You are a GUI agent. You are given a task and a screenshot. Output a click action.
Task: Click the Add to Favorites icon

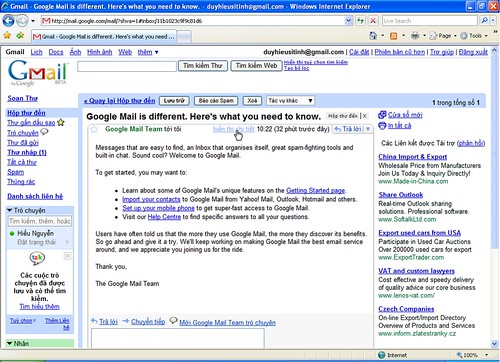pyautogui.click(x=20, y=35)
